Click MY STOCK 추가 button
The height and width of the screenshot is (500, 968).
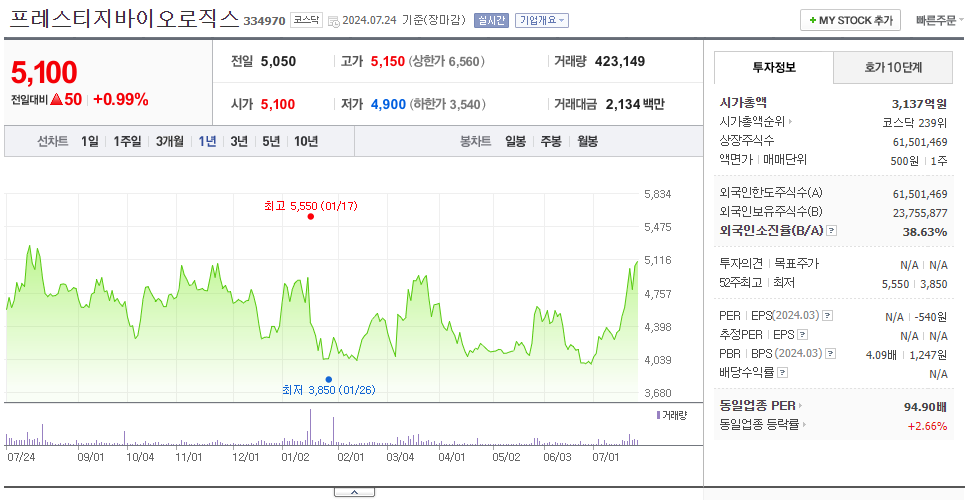click(851, 20)
